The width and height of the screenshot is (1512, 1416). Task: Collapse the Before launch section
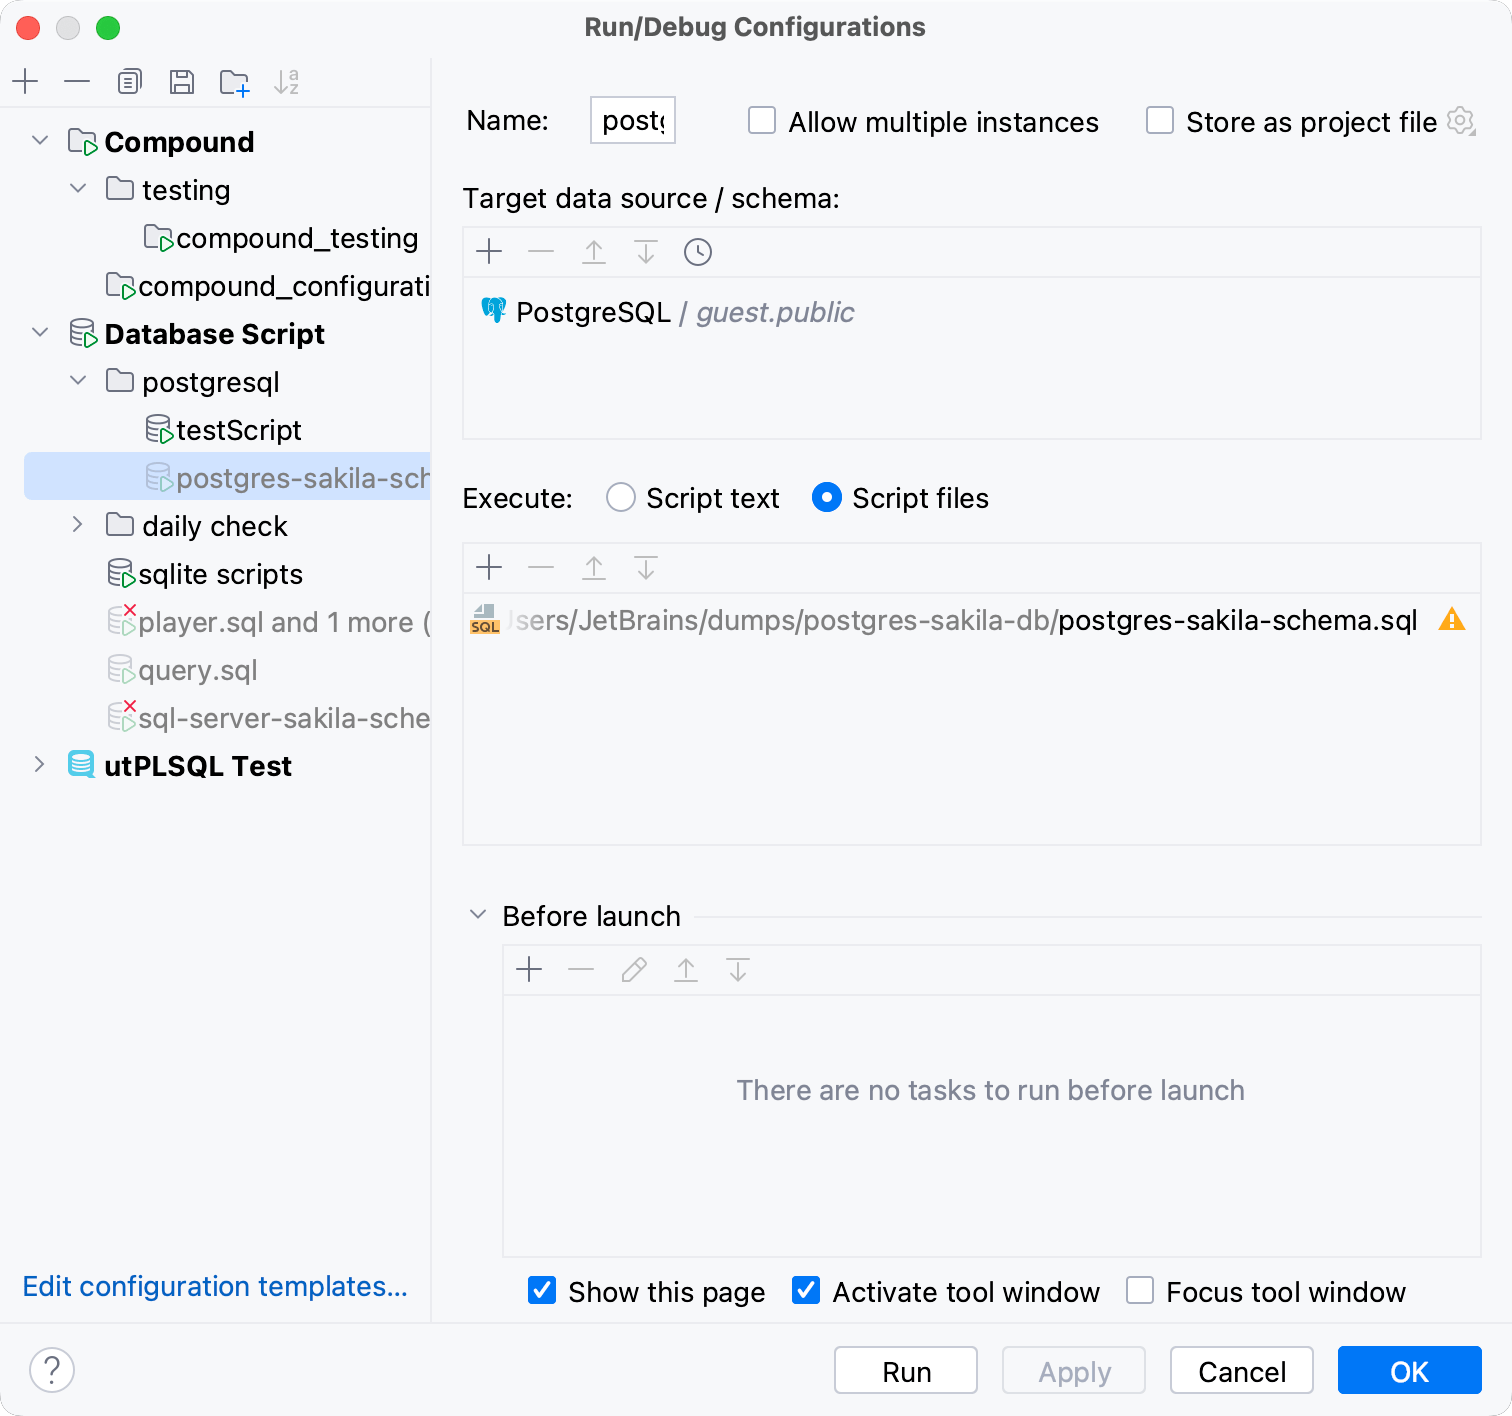tap(477, 914)
